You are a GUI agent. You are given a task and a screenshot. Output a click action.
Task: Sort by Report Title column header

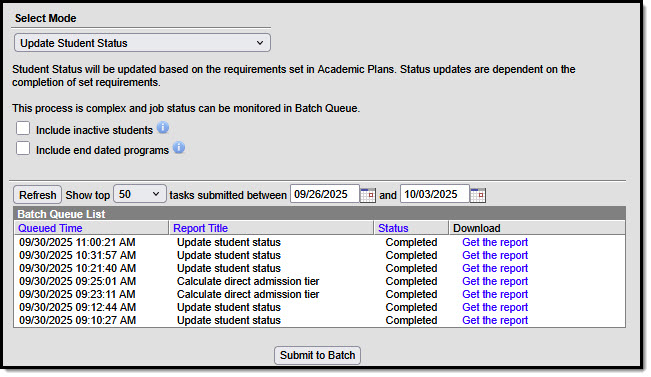click(201, 228)
